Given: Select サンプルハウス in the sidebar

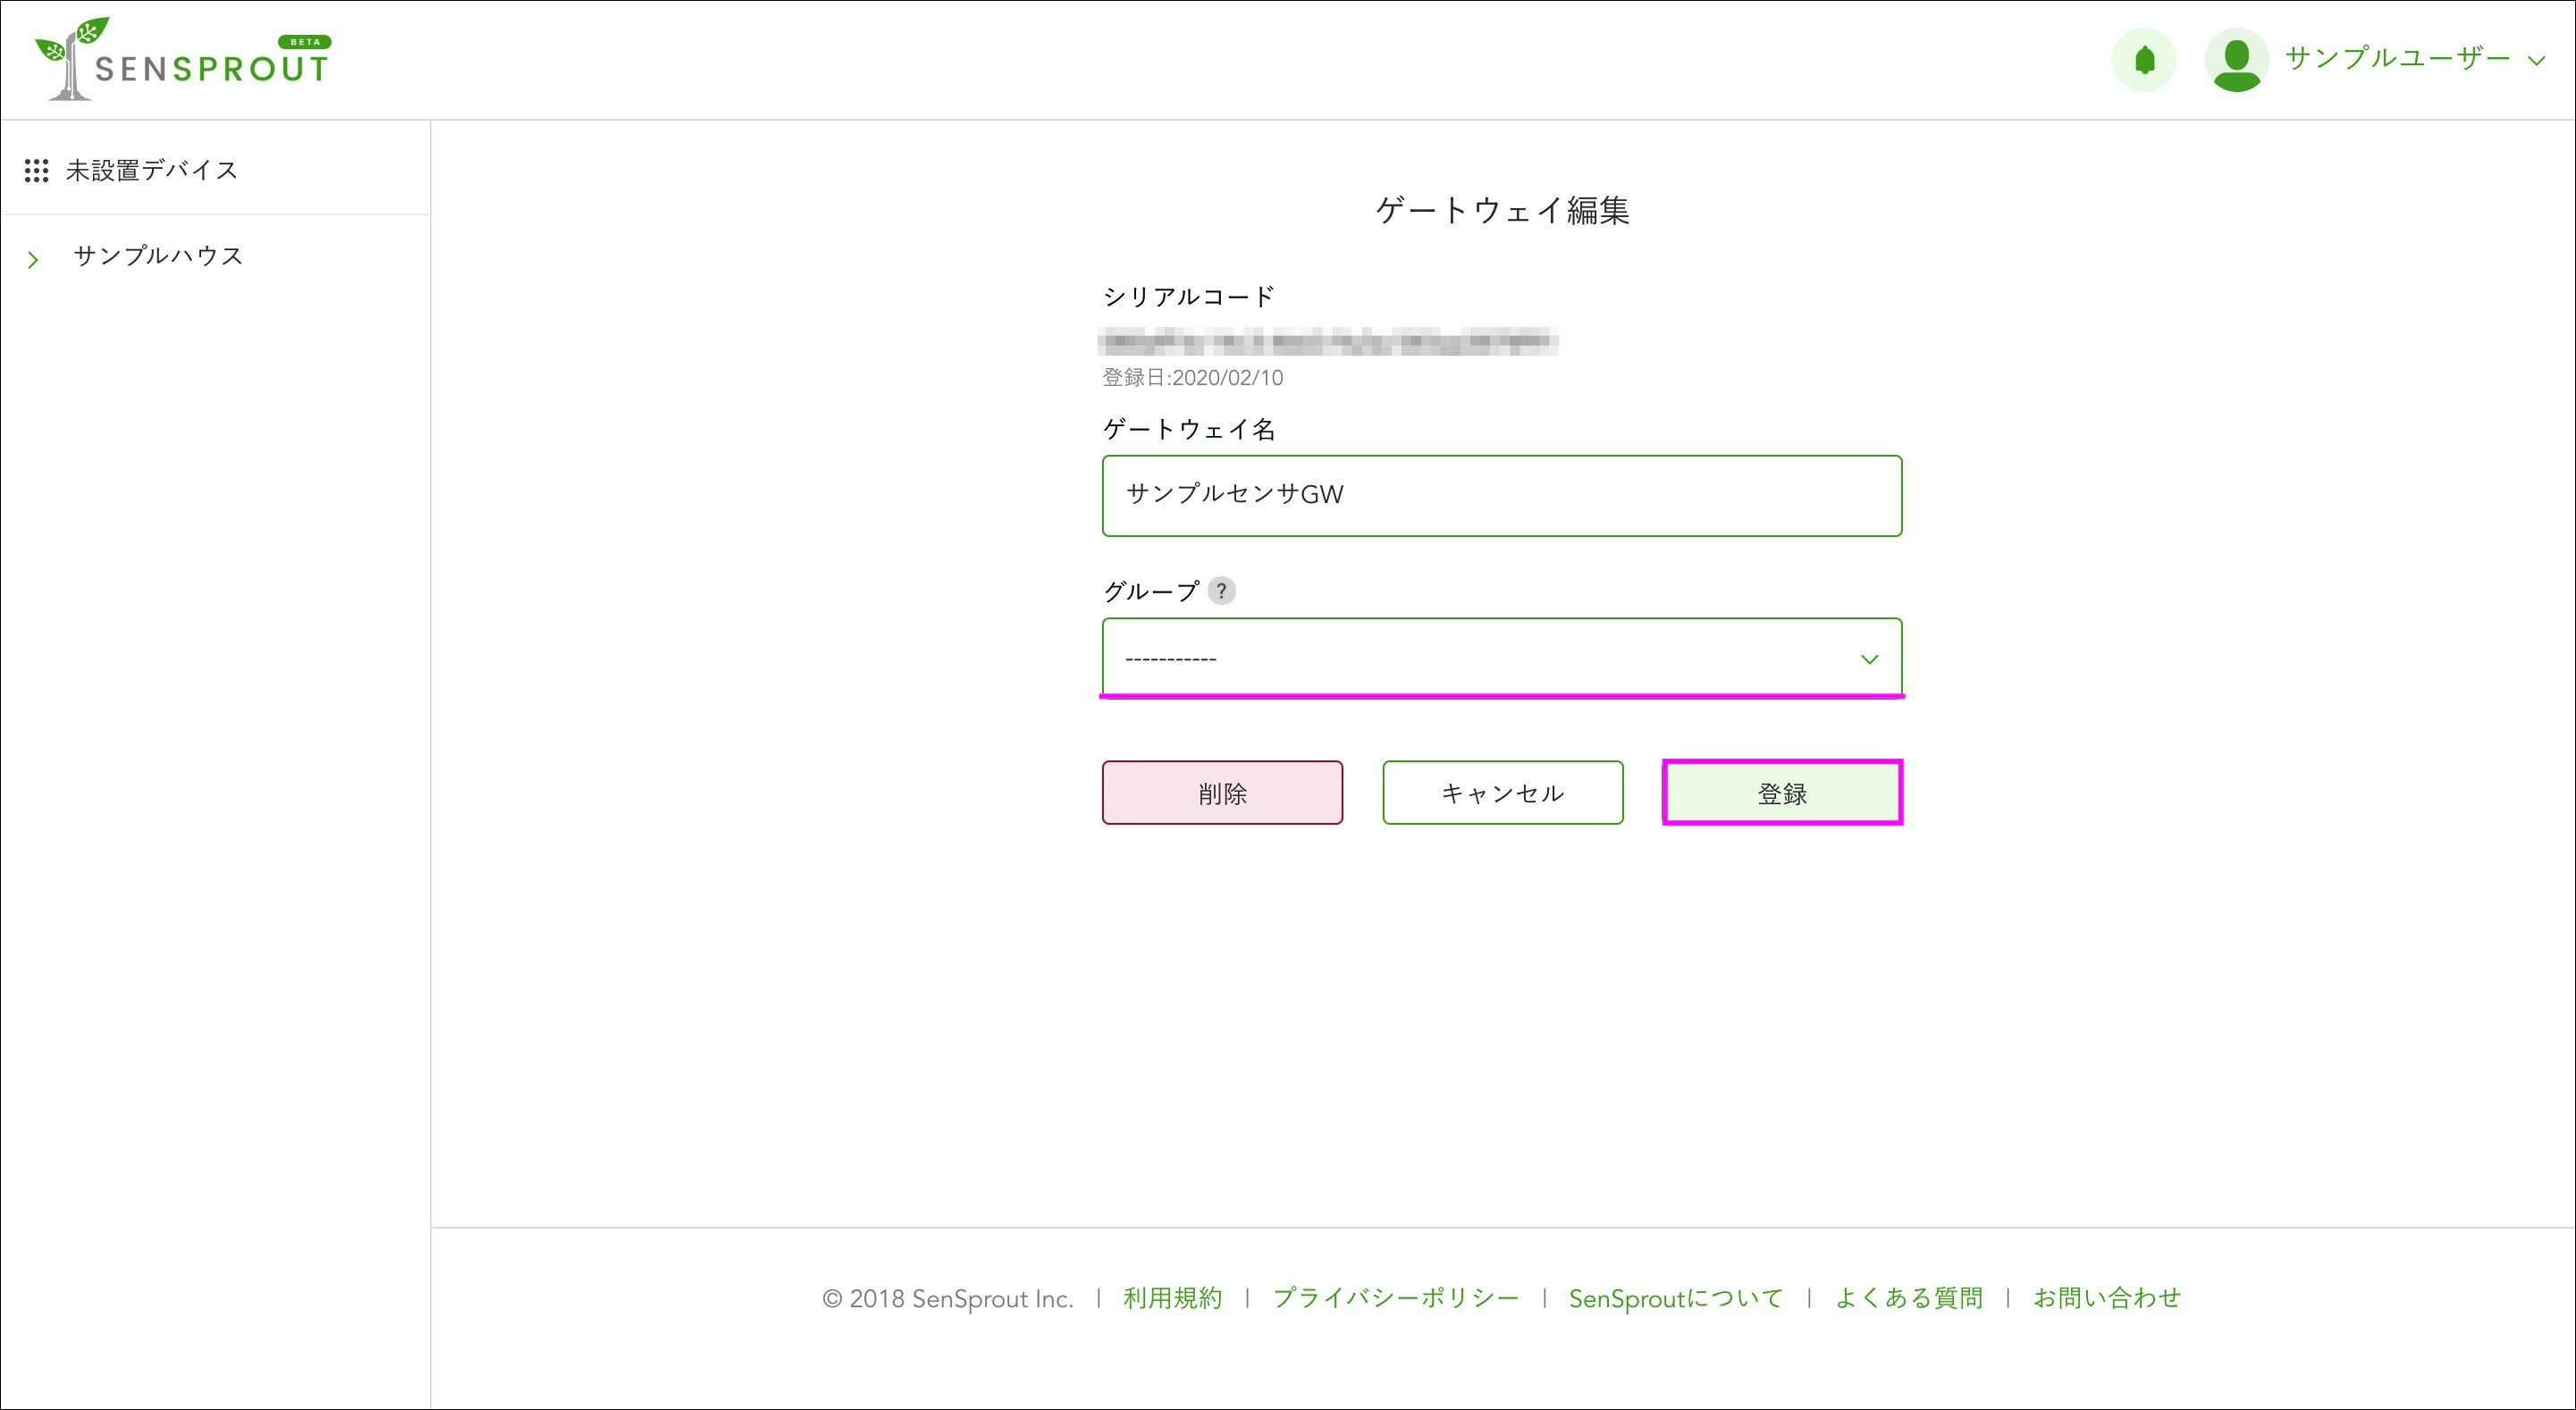Looking at the screenshot, I should (158, 256).
